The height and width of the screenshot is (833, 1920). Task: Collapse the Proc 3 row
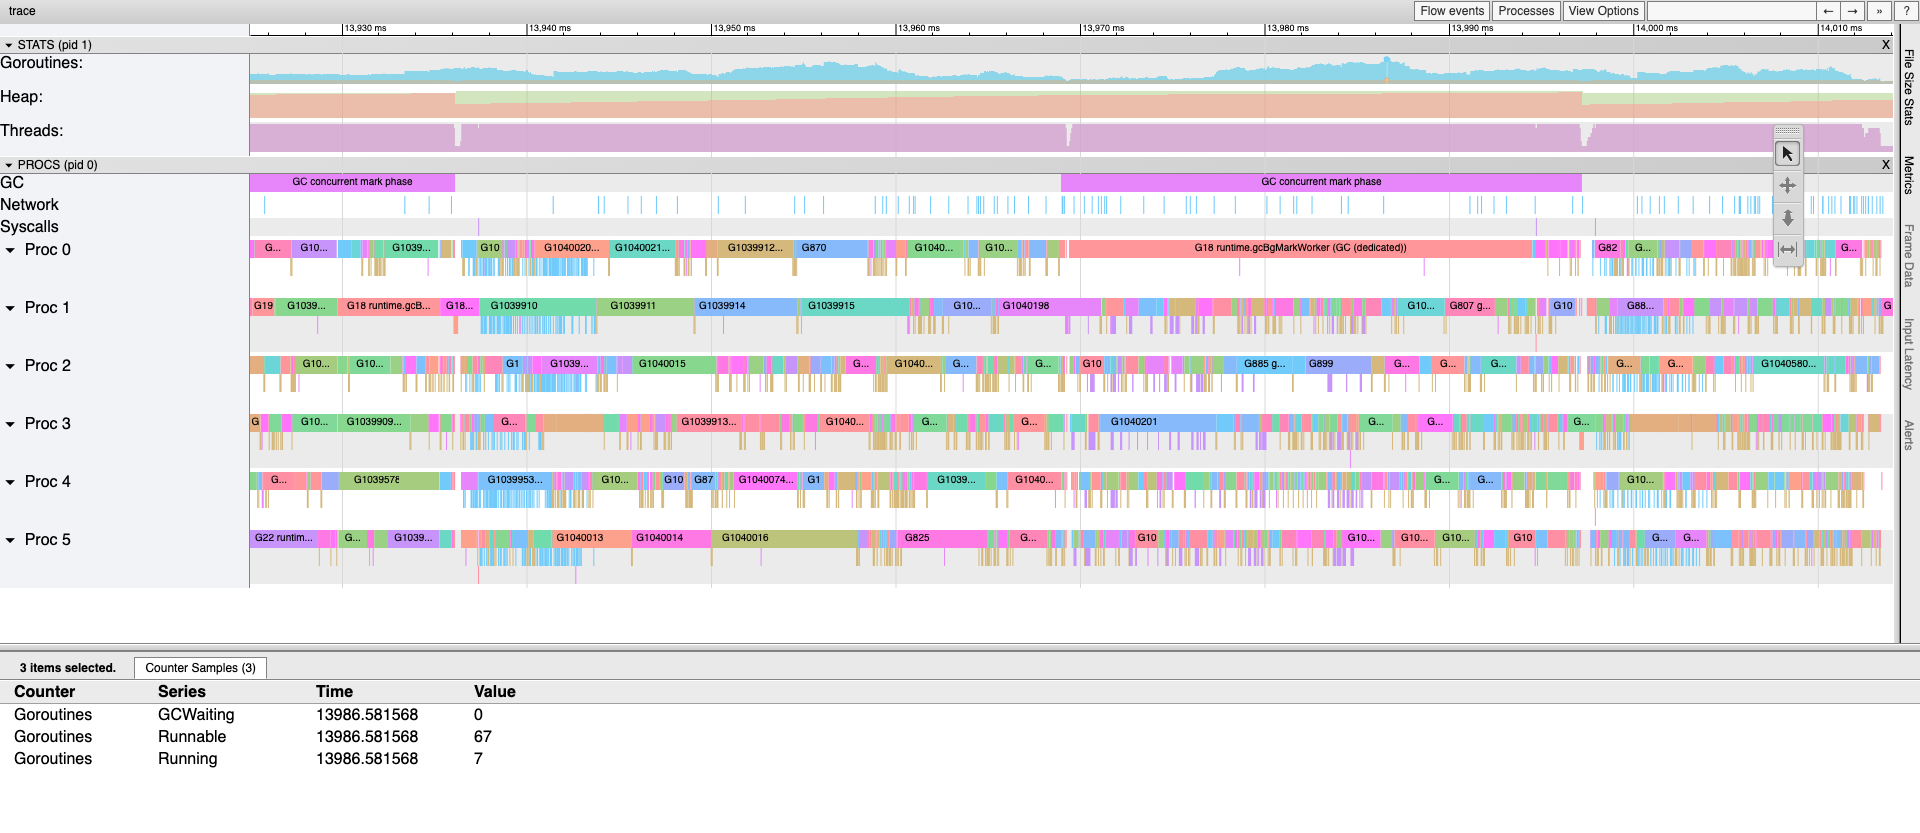coord(11,424)
